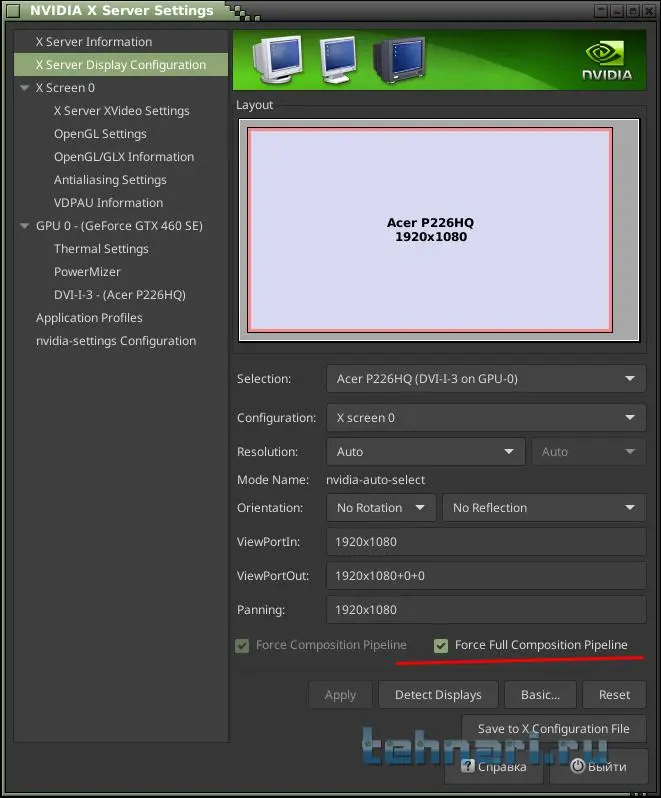Click Save to X Configuration File
This screenshot has height=798, width=661.
pyautogui.click(x=554, y=729)
